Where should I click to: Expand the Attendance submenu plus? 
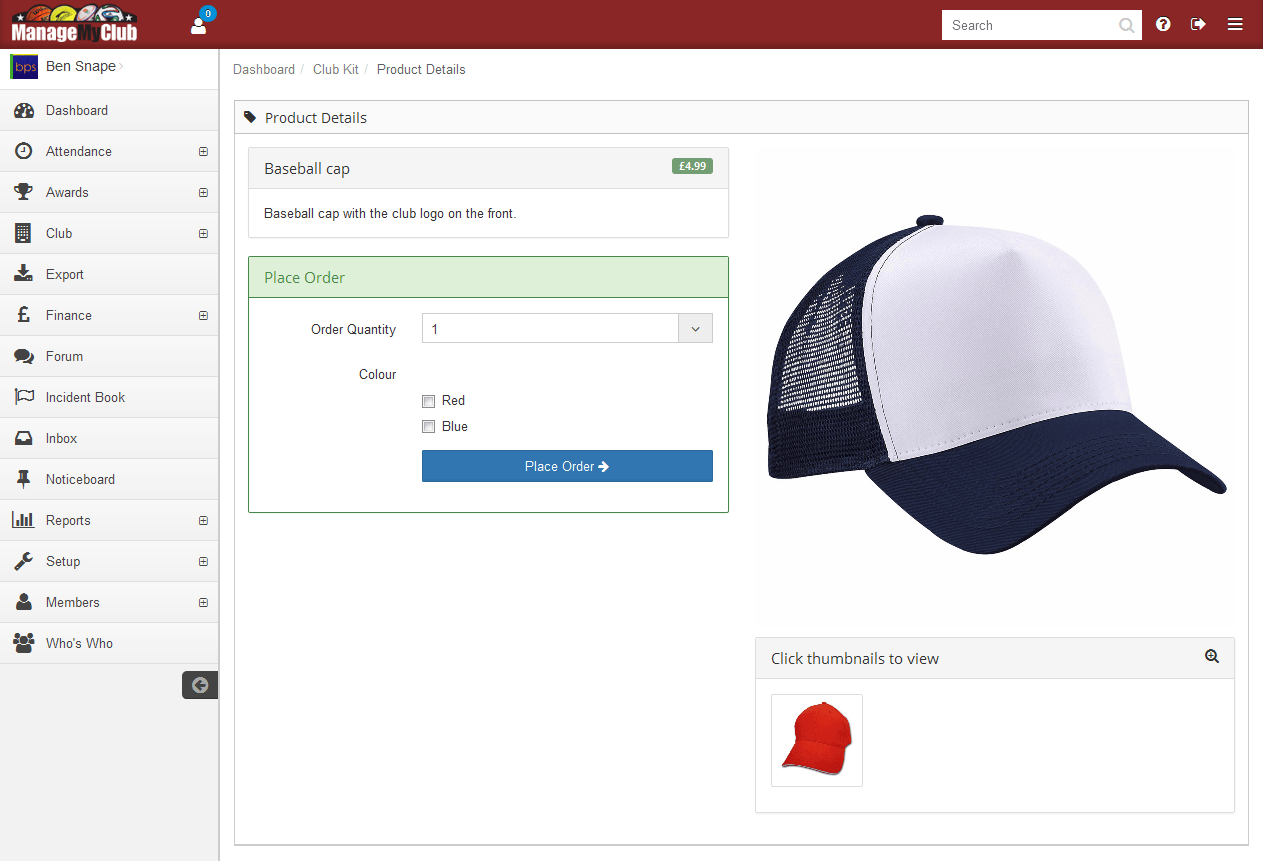(x=203, y=152)
